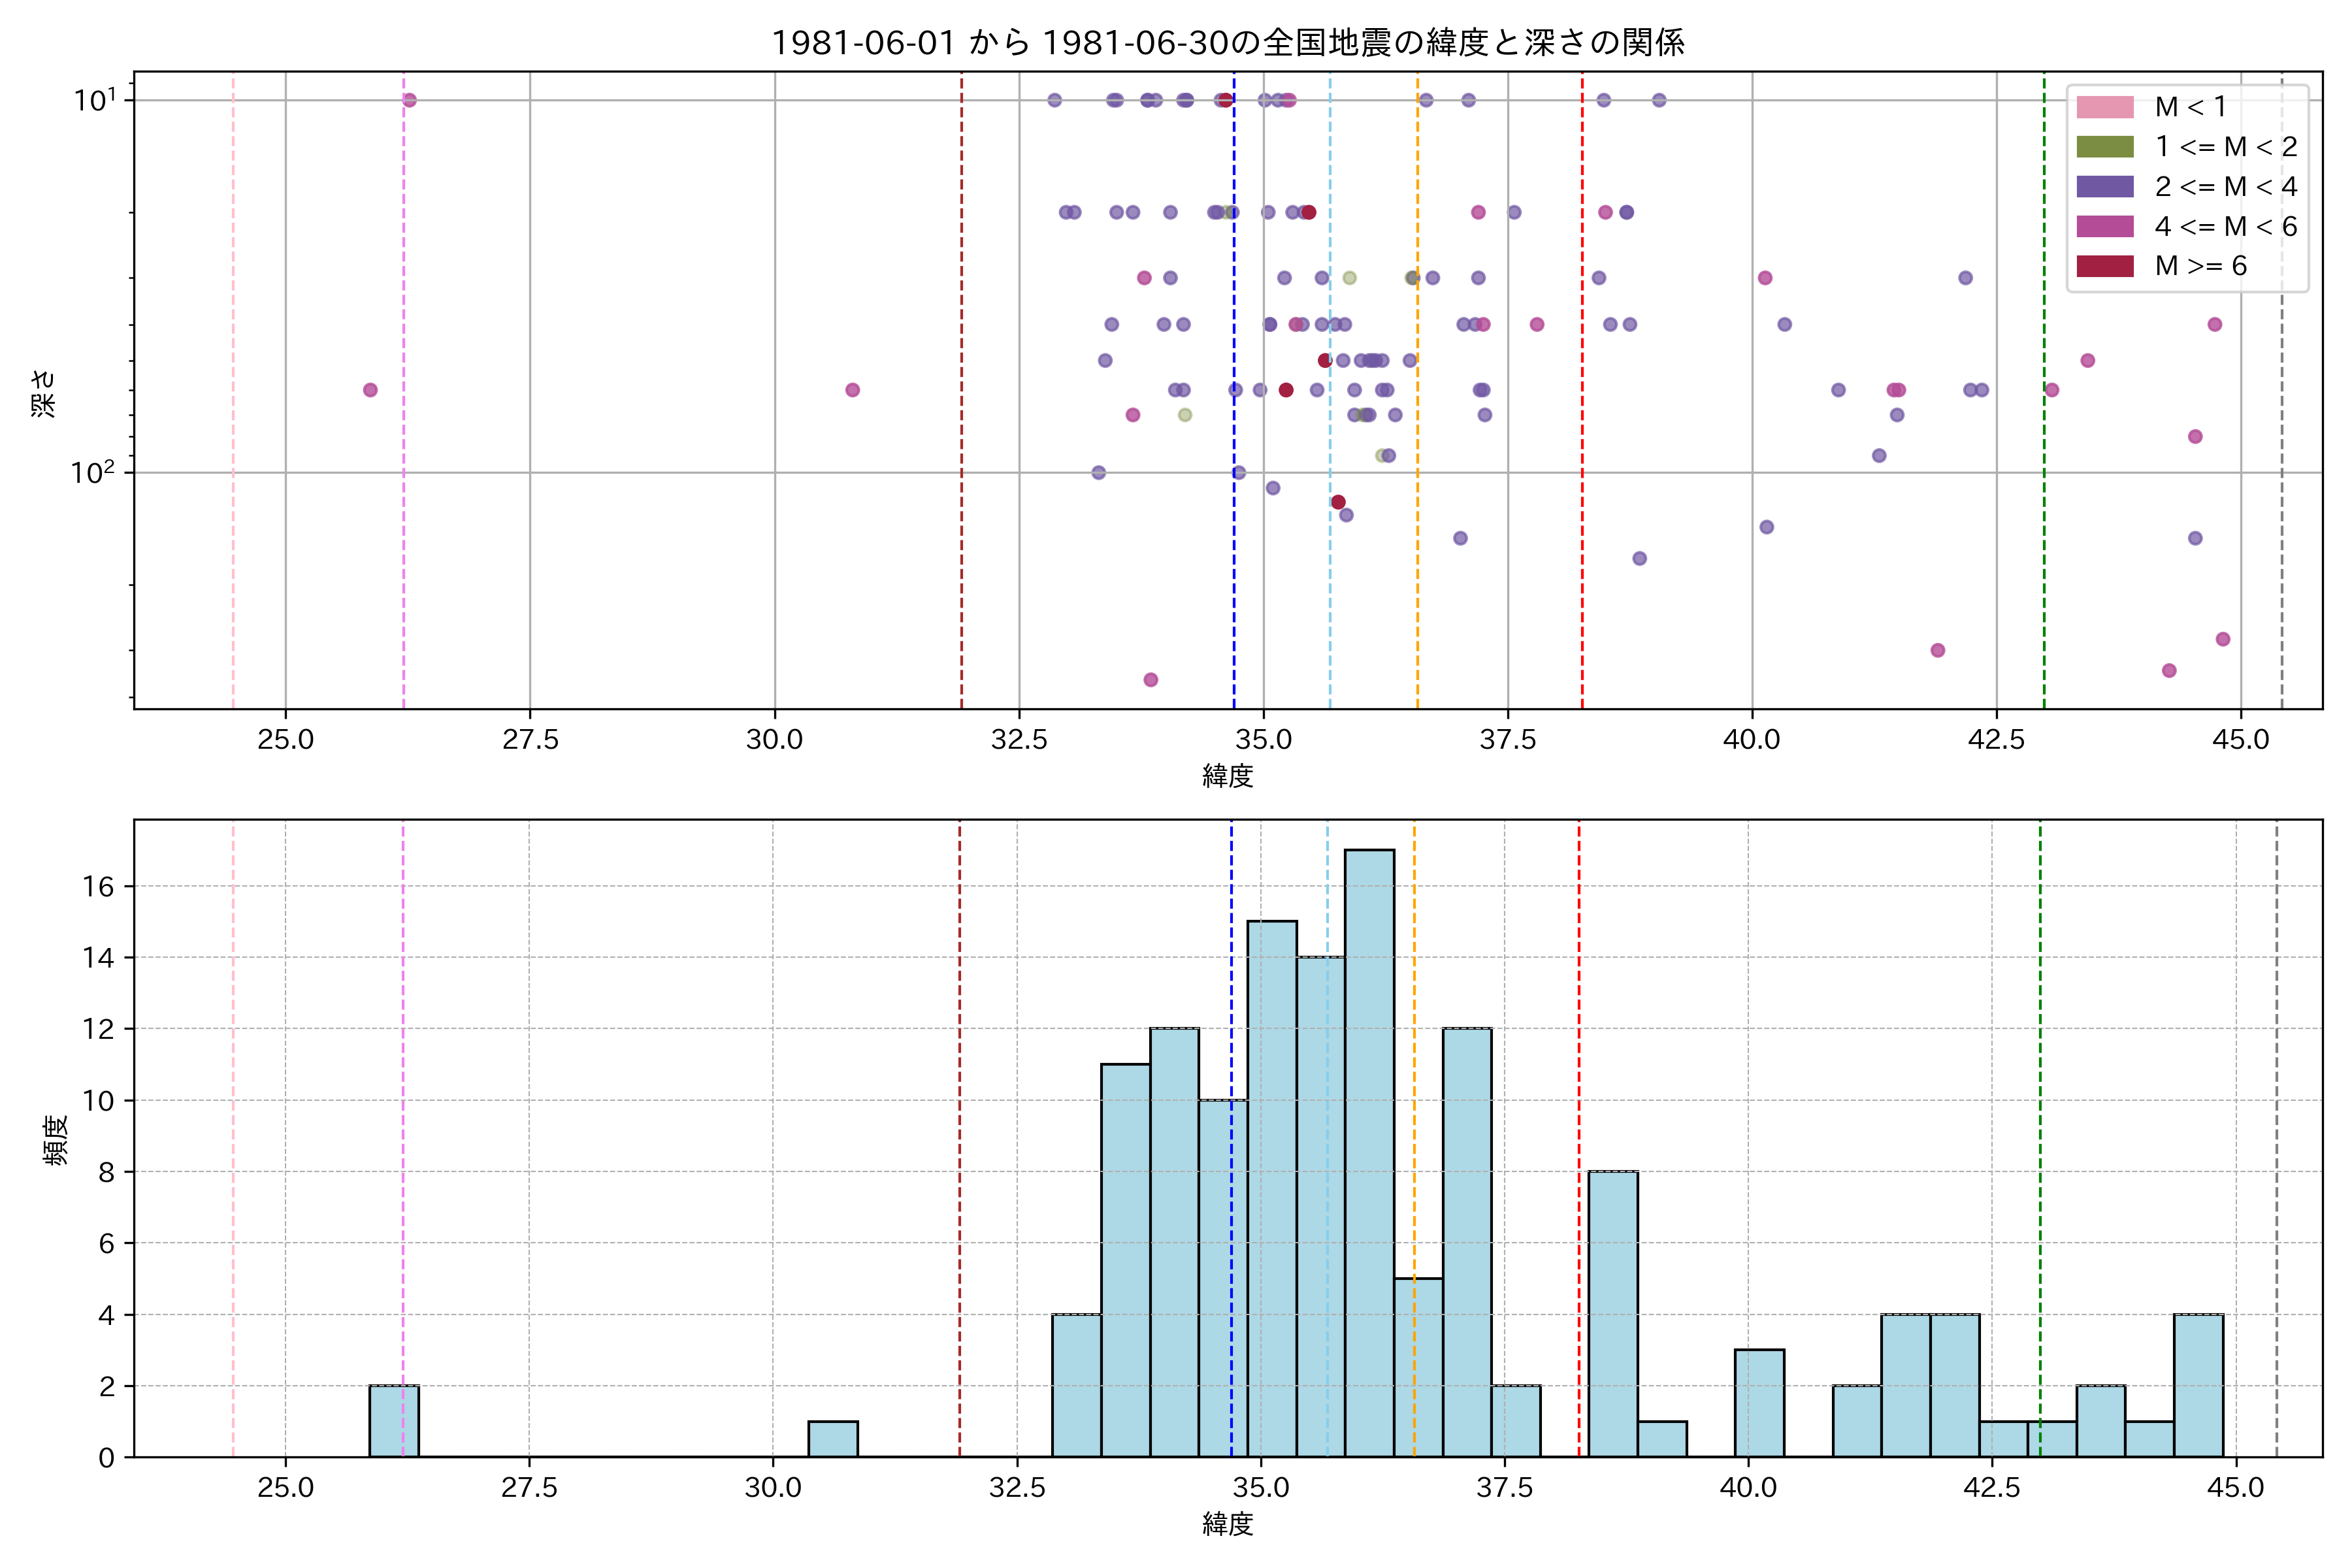2352x1568 pixels.
Task: Click the single-count bar near latitude 30.5
Action: pos(832,1439)
